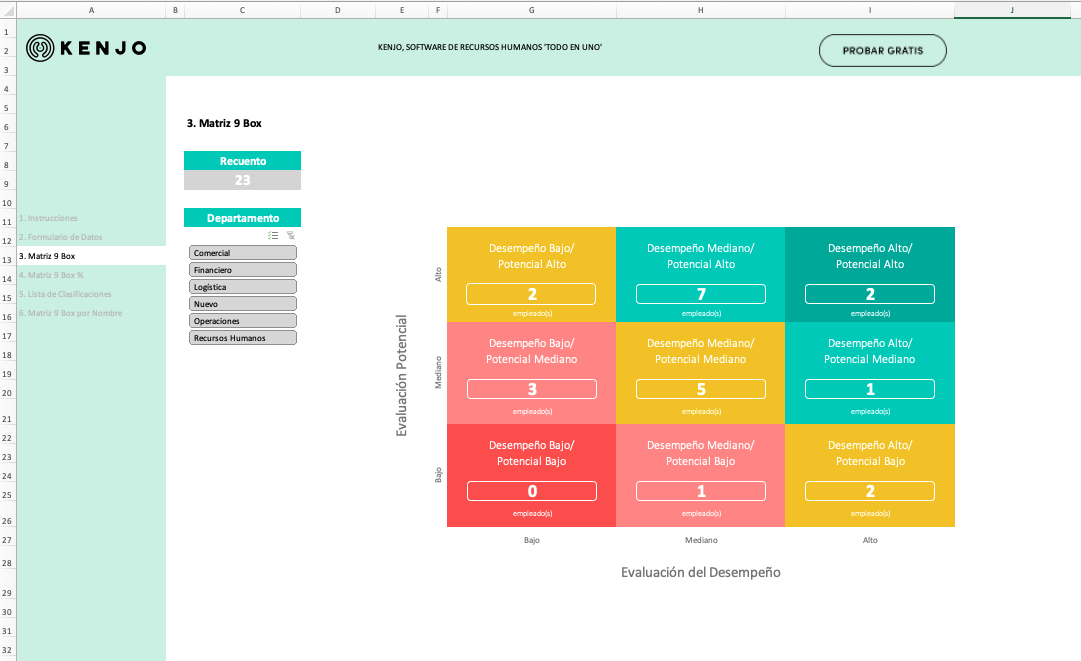Select Logística in the department slicer

[242, 287]
